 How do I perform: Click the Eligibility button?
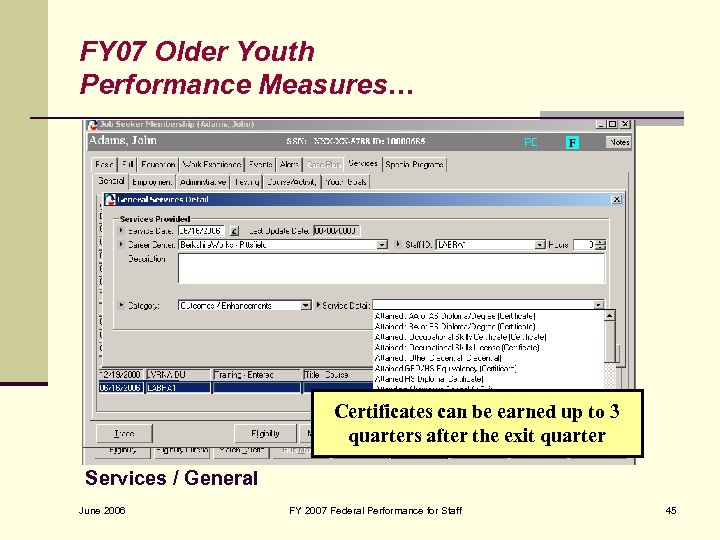(x=265, y=433)
